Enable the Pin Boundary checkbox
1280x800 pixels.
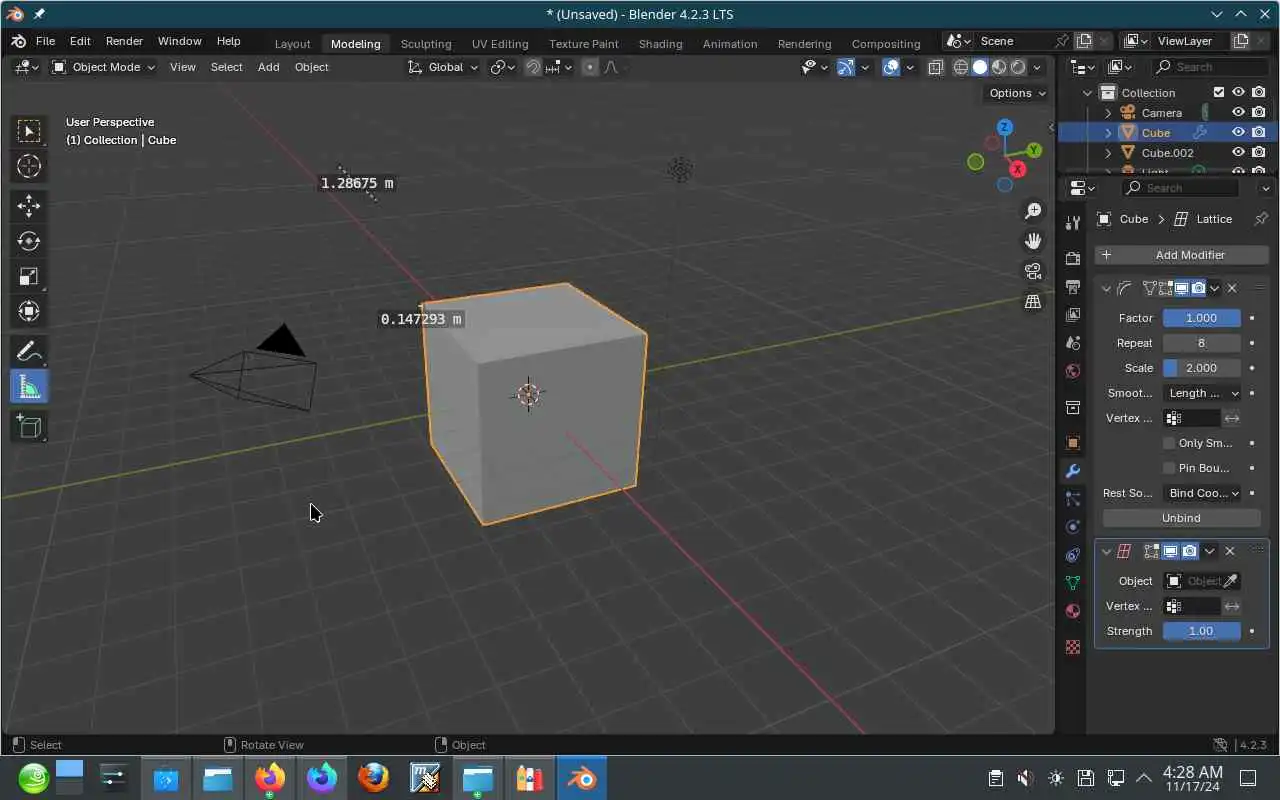click(x=1169, y=468)
